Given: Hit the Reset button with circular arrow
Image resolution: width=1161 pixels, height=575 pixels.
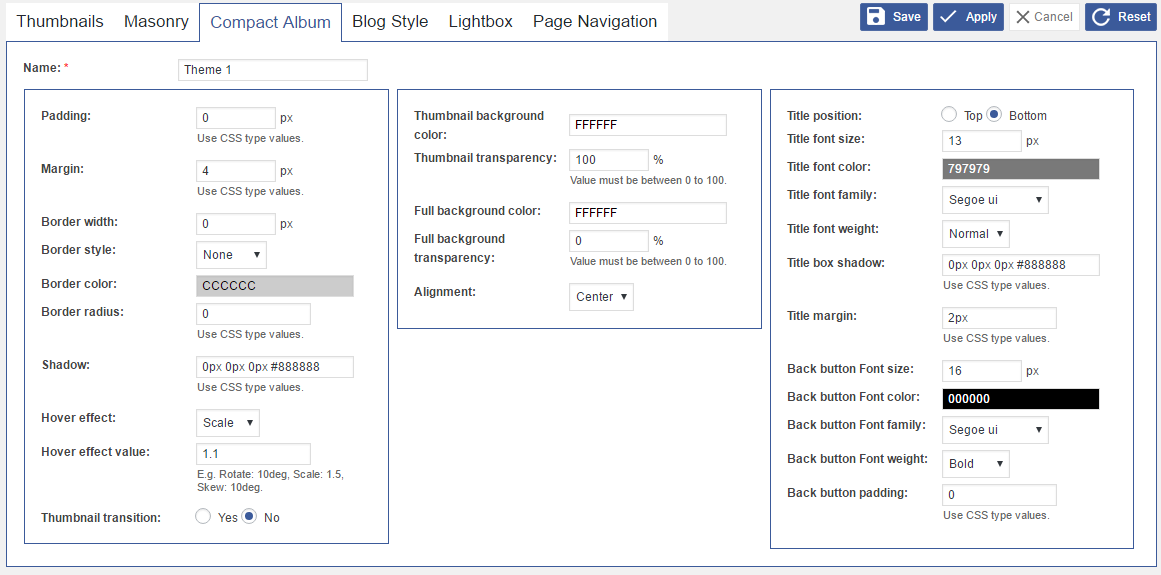Looking at the screenshot, I should [1120, 17].
